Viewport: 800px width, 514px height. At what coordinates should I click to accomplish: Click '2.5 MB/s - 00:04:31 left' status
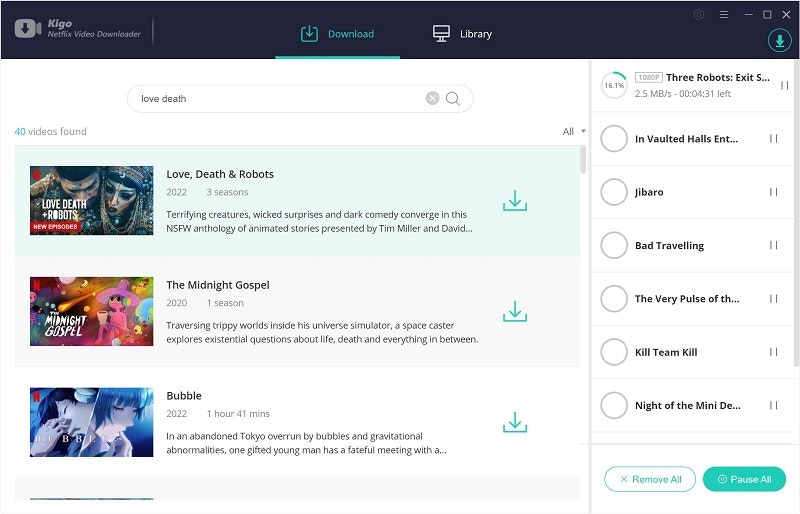(x=683, y=93)
